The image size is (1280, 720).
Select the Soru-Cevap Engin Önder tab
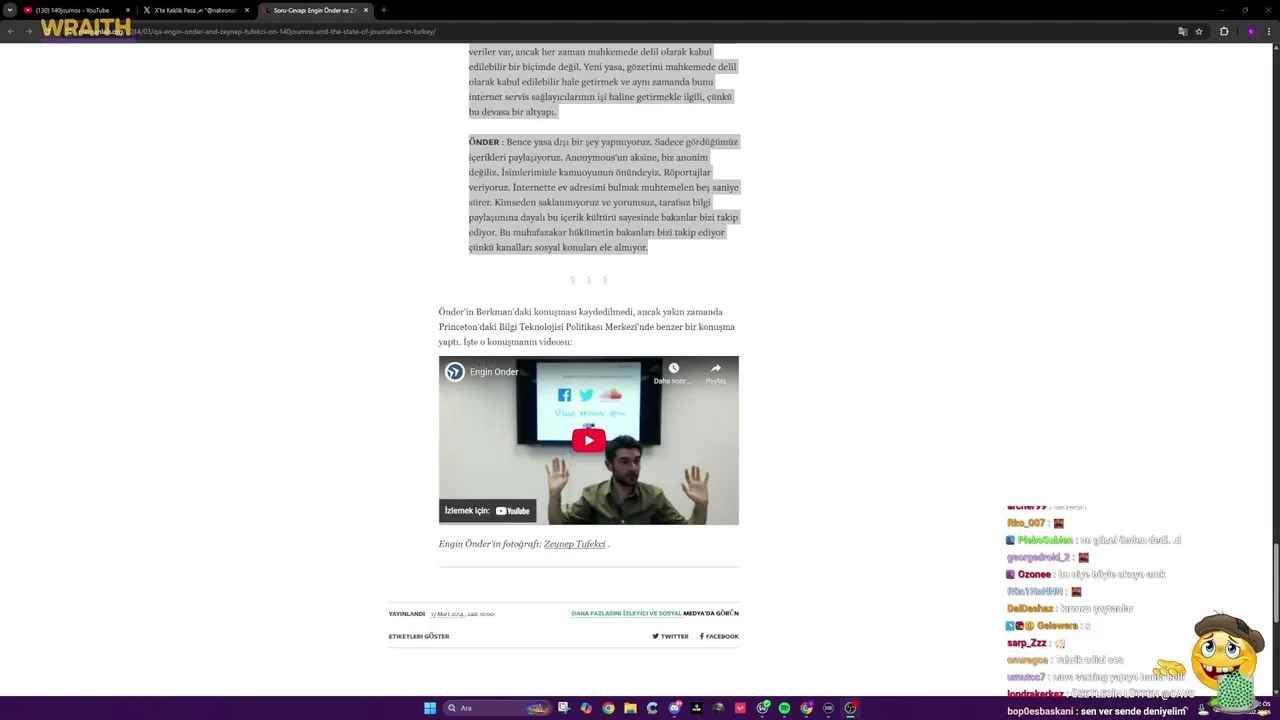(x=315, y=10)
